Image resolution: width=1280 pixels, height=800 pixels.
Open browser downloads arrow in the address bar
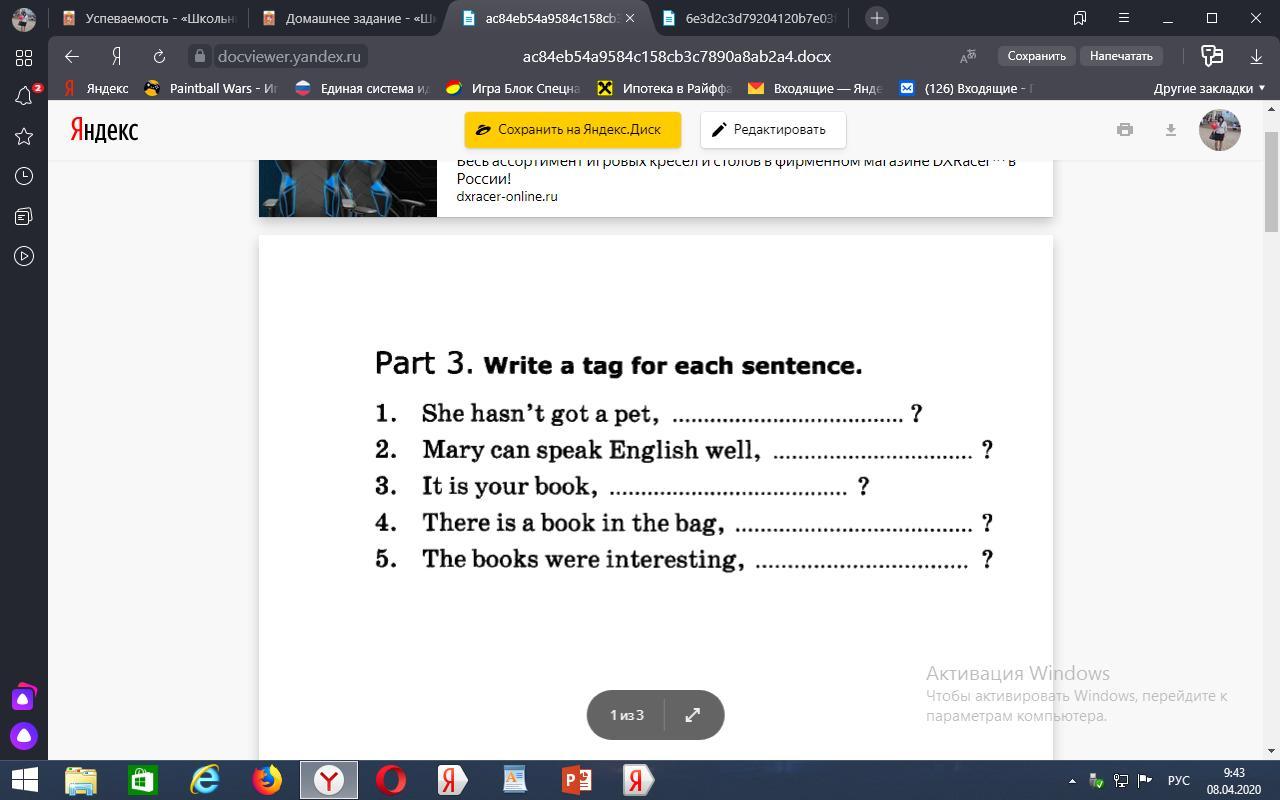tap(1256, 56)
